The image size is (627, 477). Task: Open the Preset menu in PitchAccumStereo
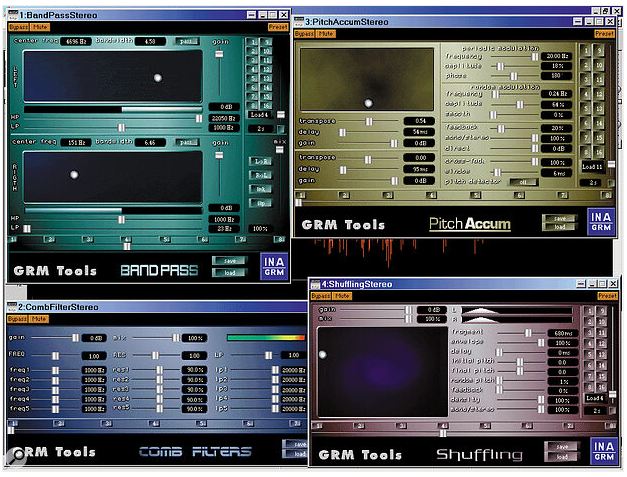coord(604,34)
